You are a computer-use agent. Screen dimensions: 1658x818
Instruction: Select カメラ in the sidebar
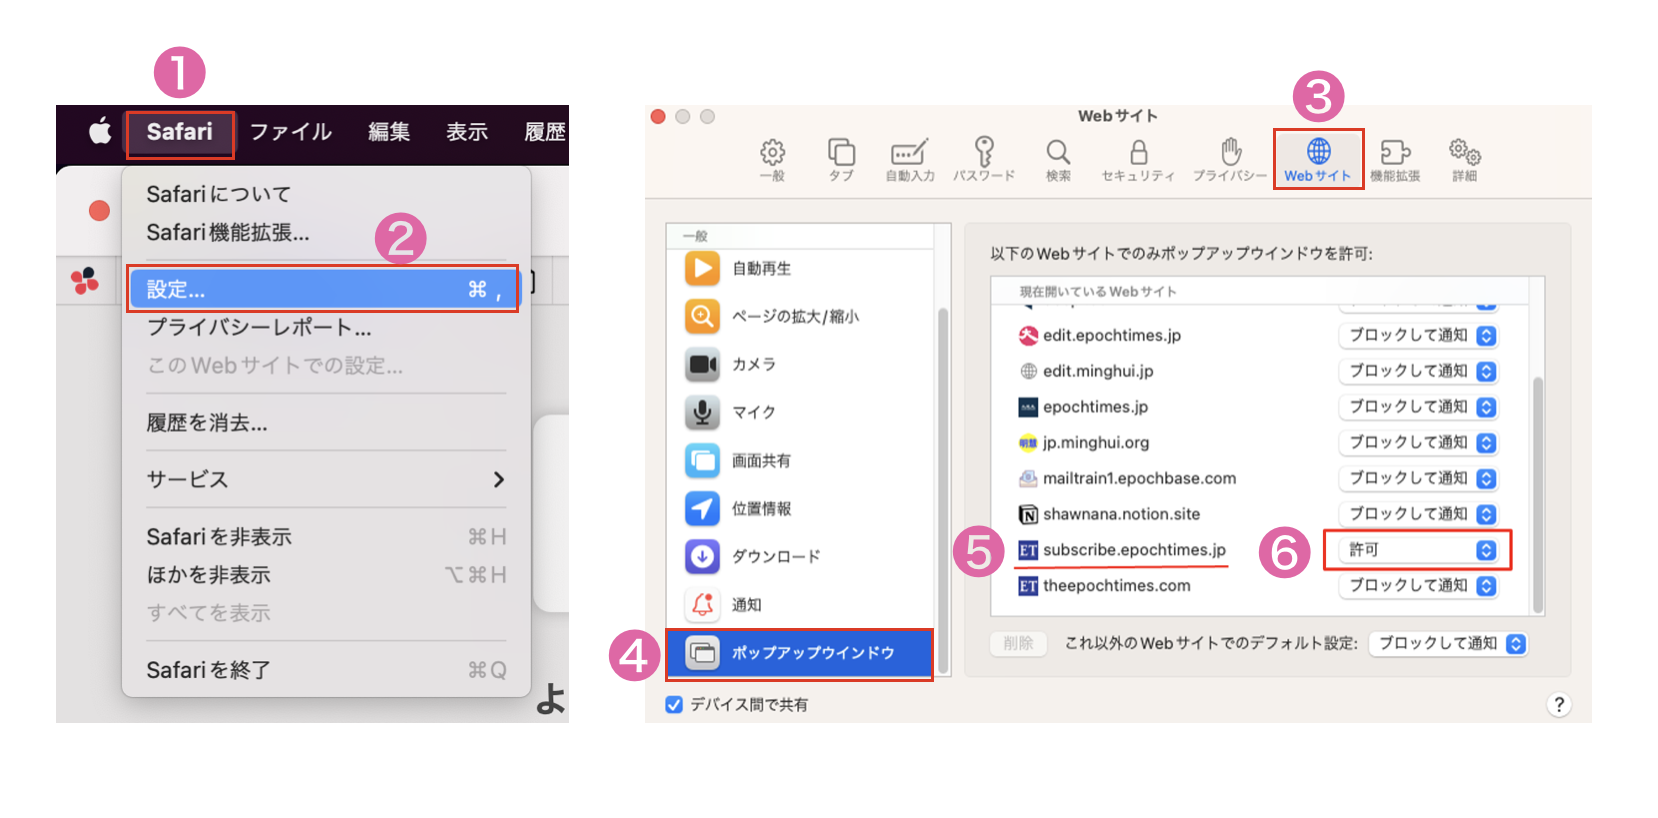point(800,364)
